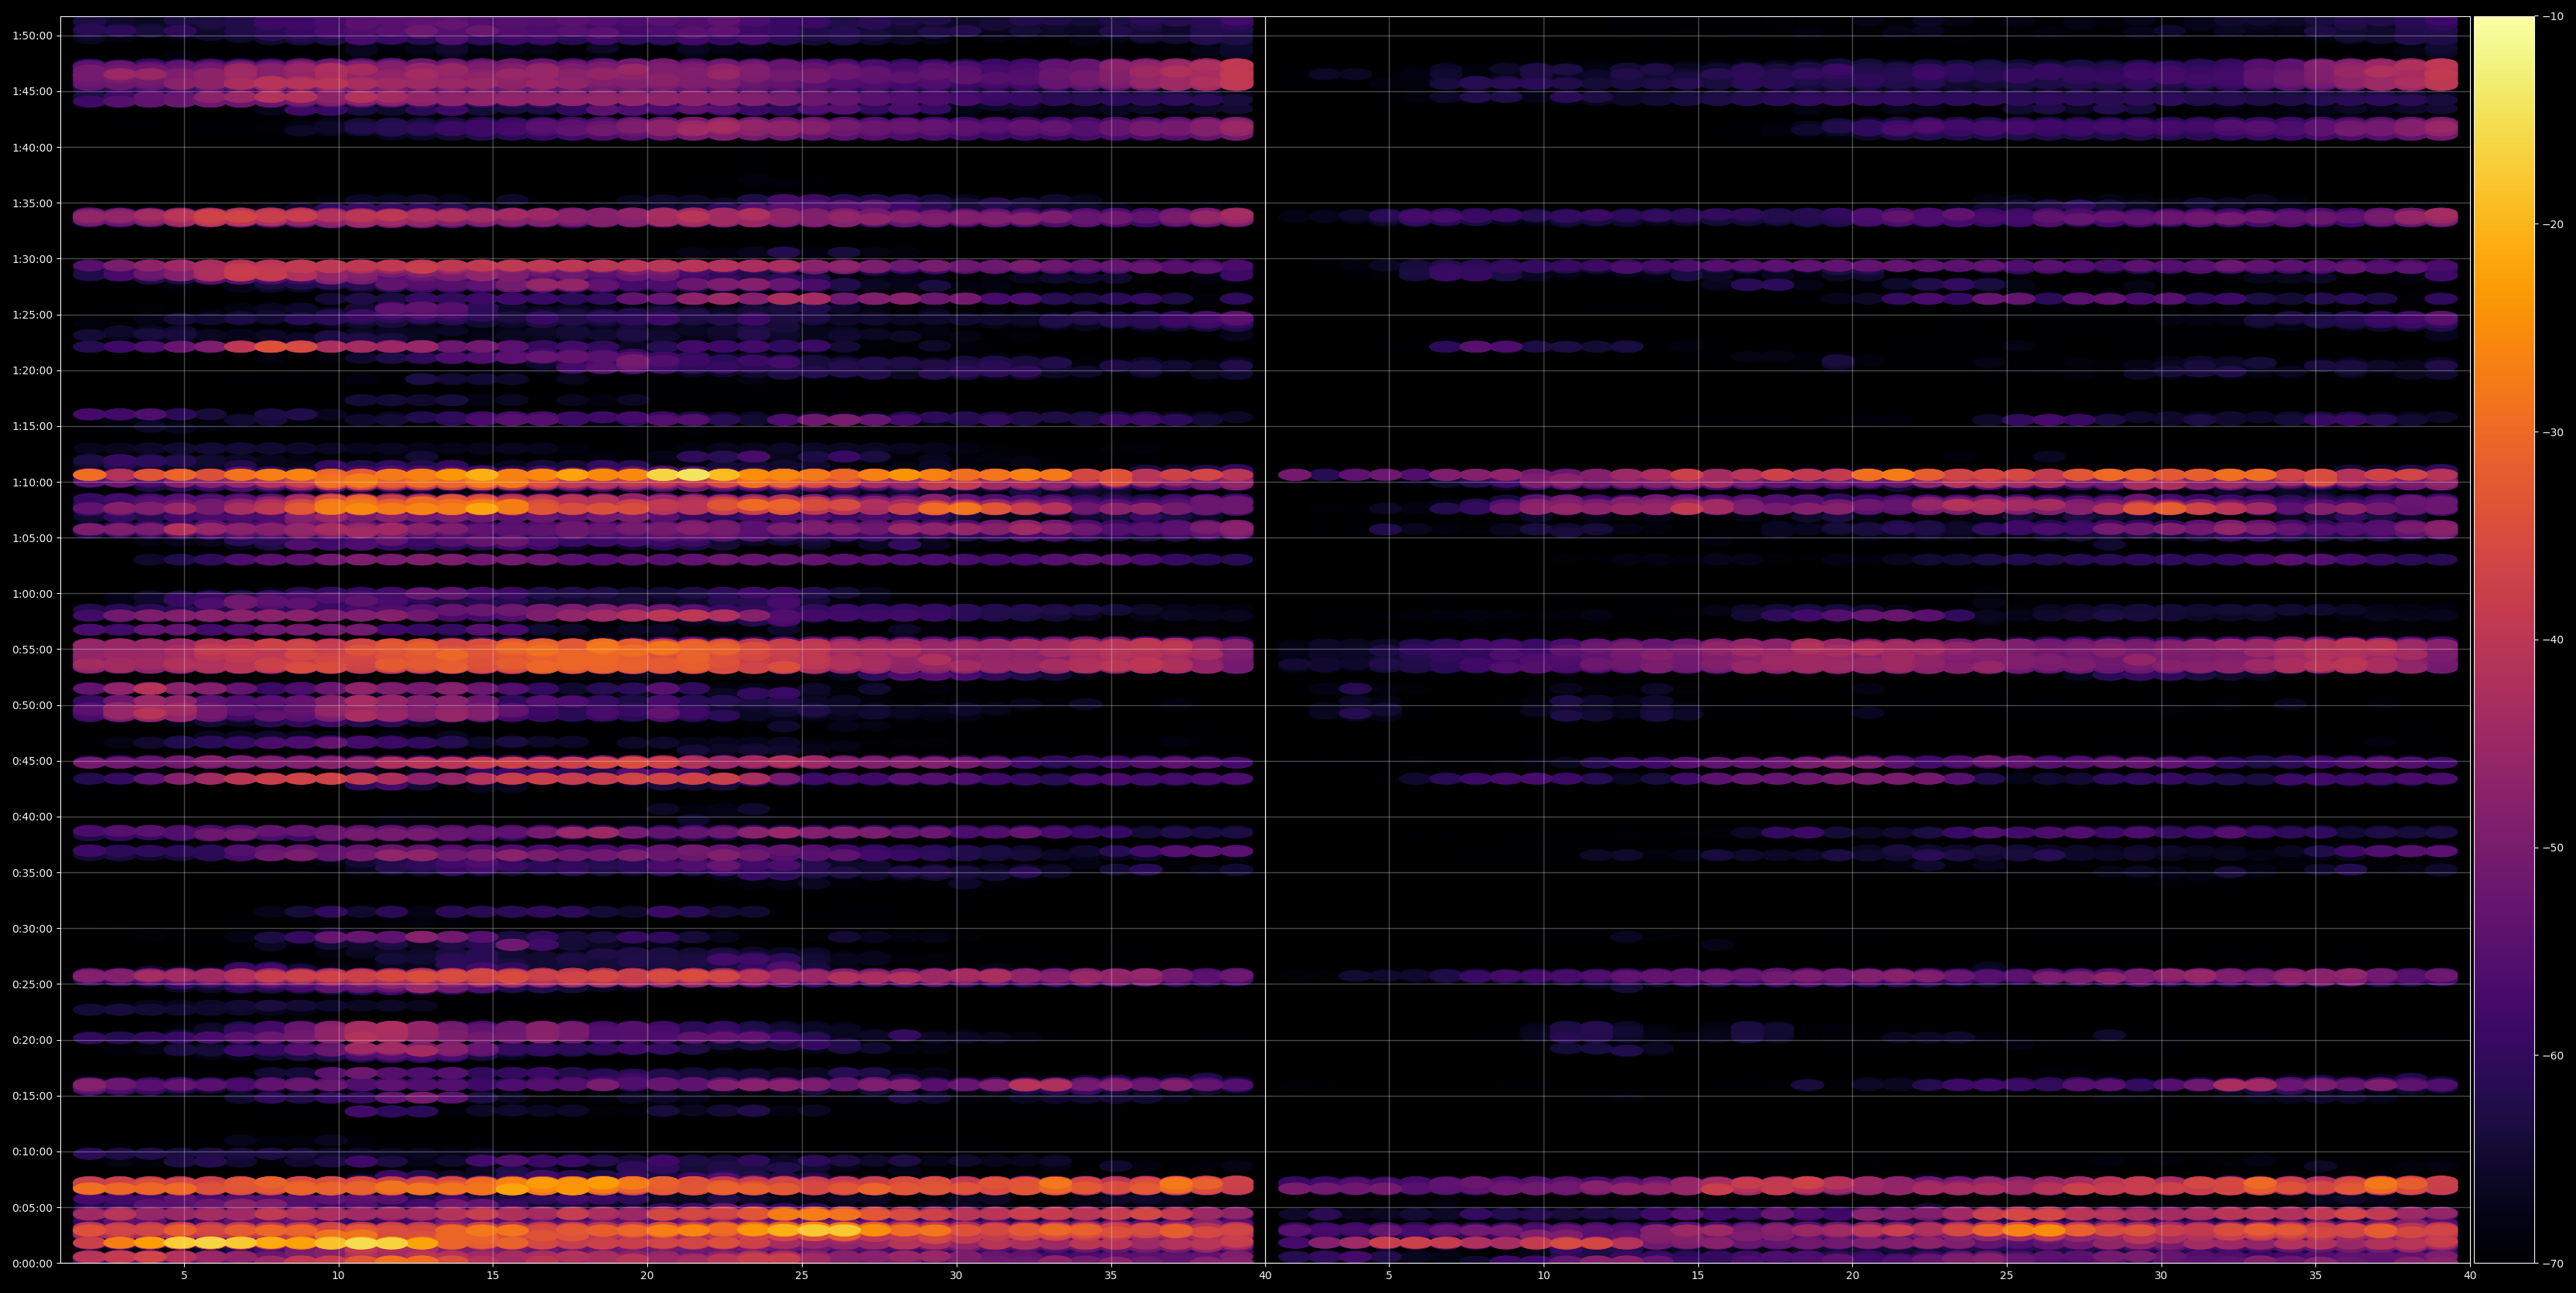Click x-axis tick 25 of the right plot

tap(2006, 1276)
